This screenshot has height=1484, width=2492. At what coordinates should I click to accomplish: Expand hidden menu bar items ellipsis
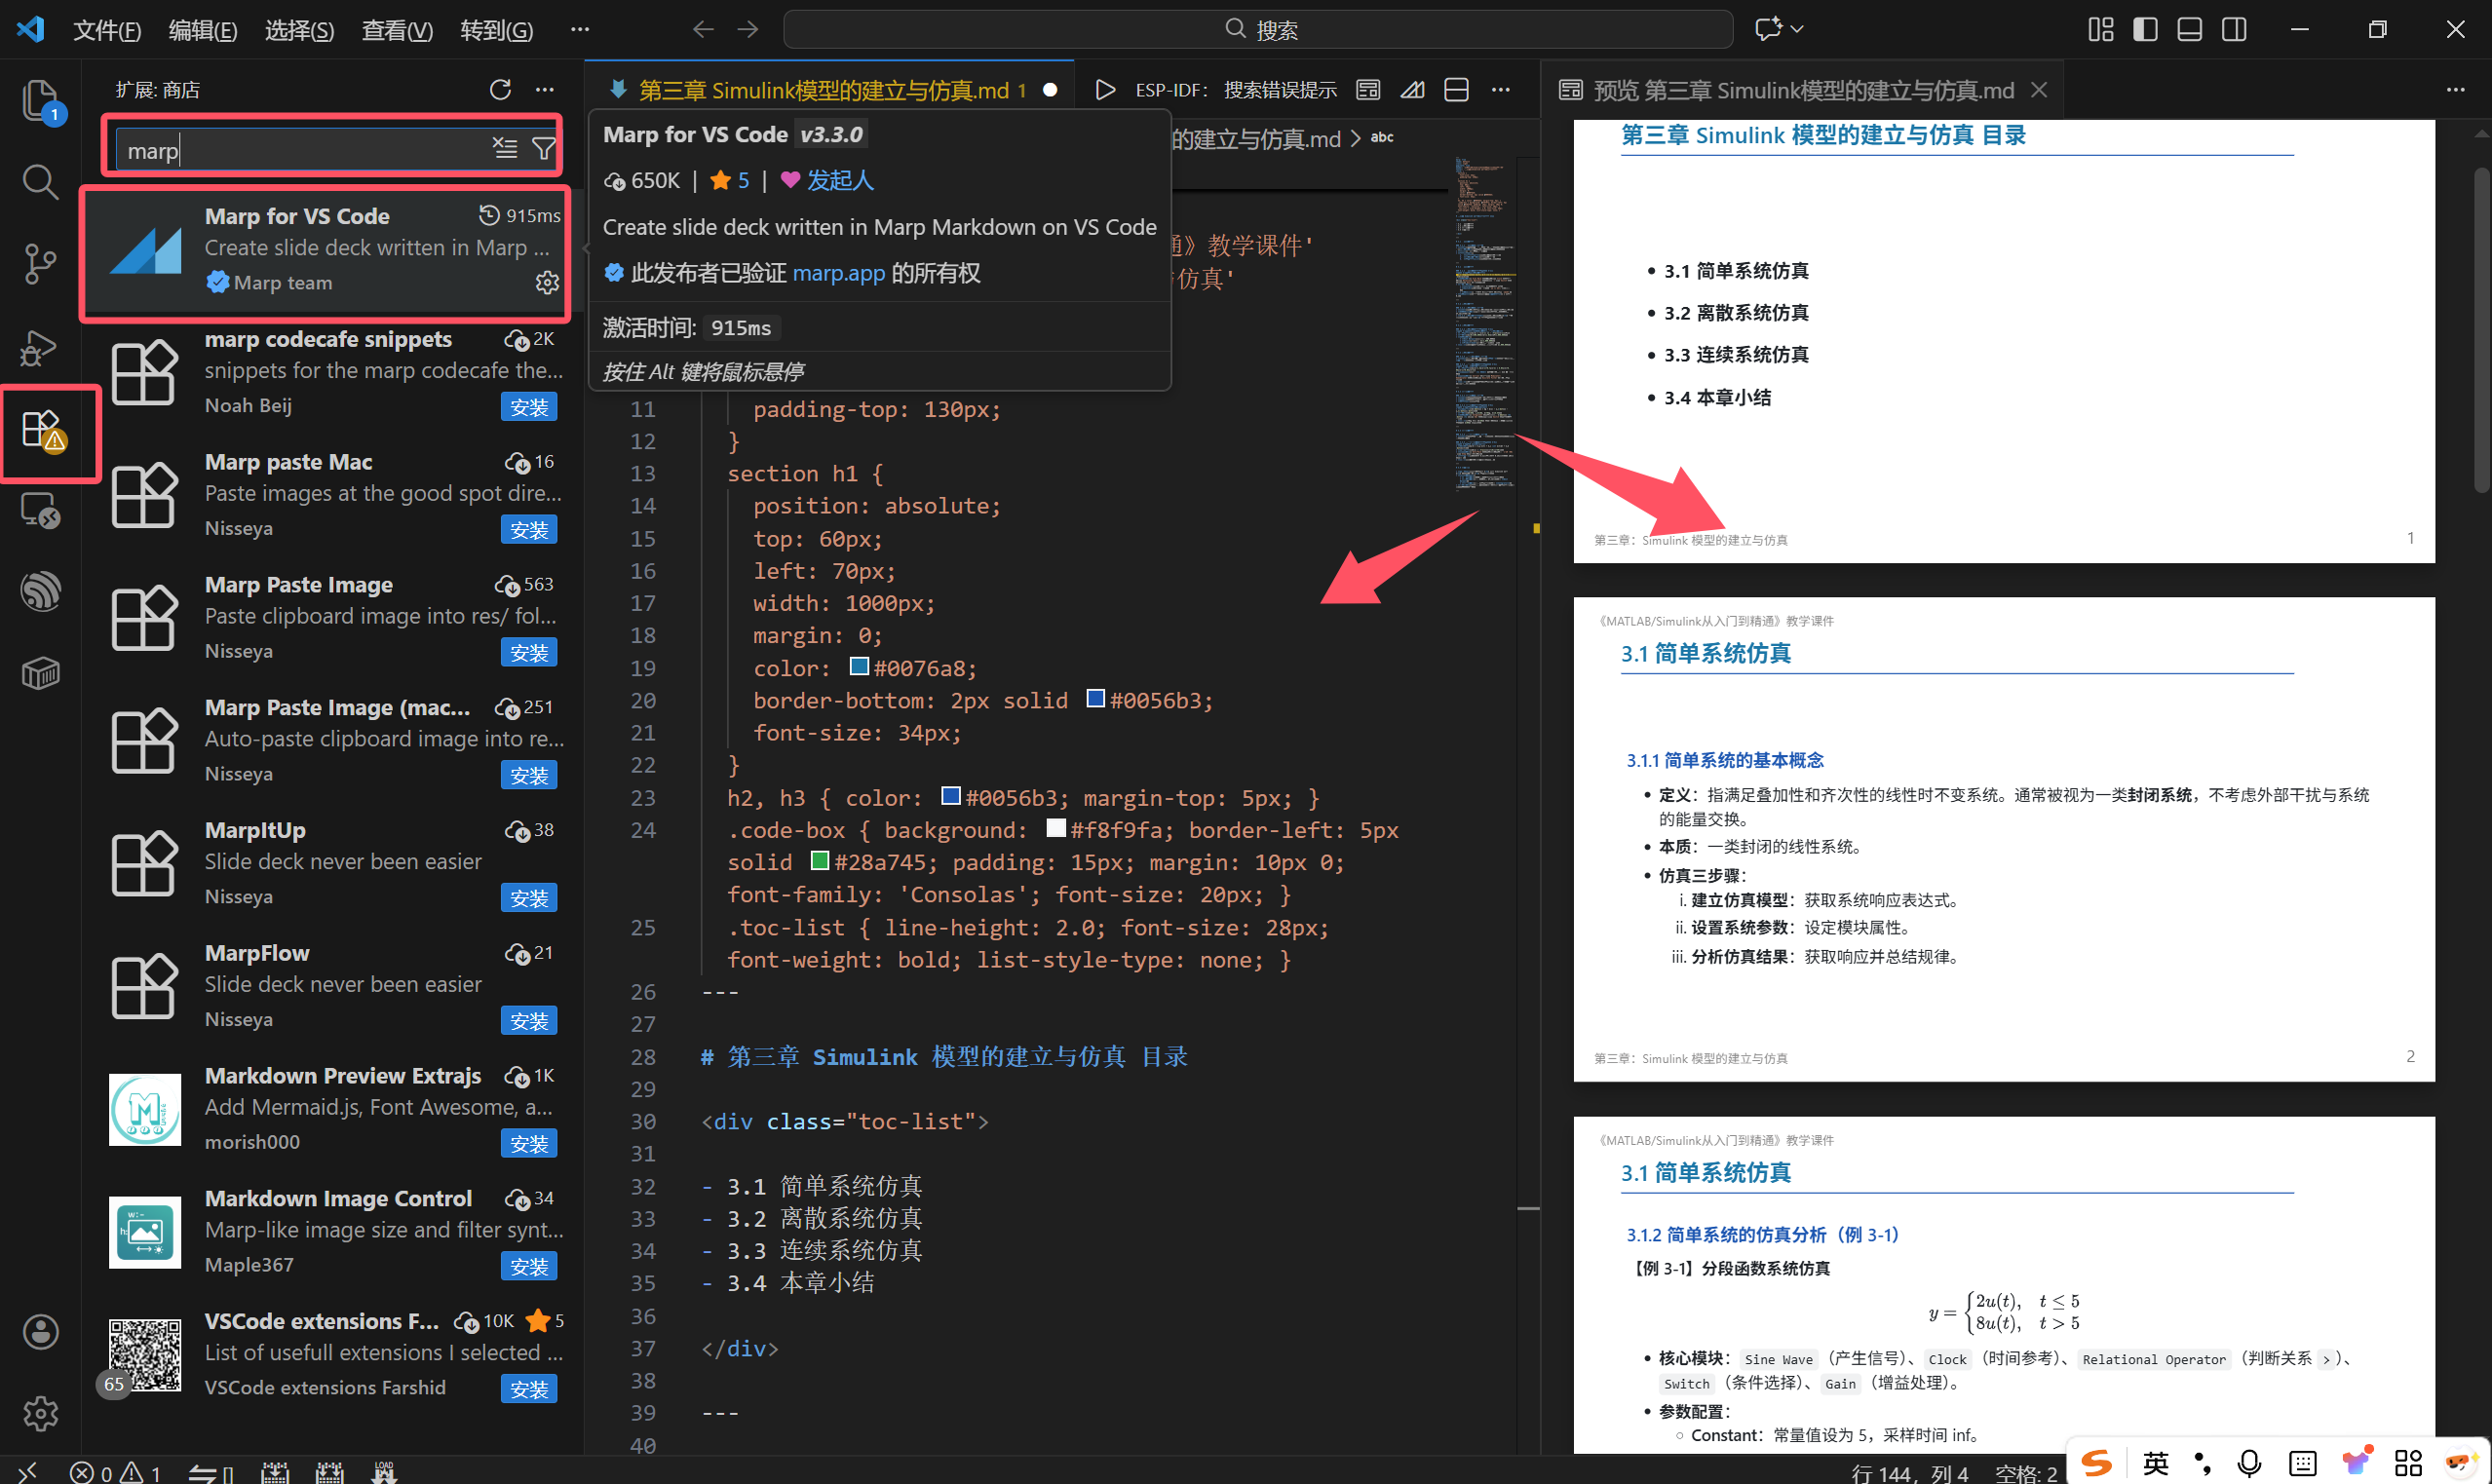[579, 29]
